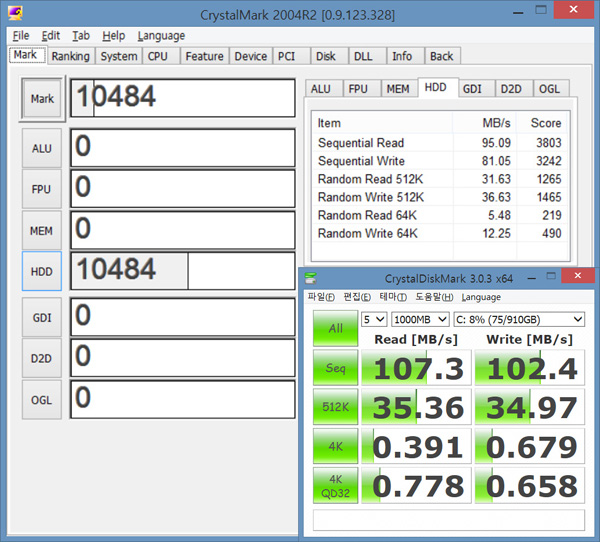Viewport: 600px width, 542px height.
Task: Run the FPU benchmark button
Action: (42, 189)
